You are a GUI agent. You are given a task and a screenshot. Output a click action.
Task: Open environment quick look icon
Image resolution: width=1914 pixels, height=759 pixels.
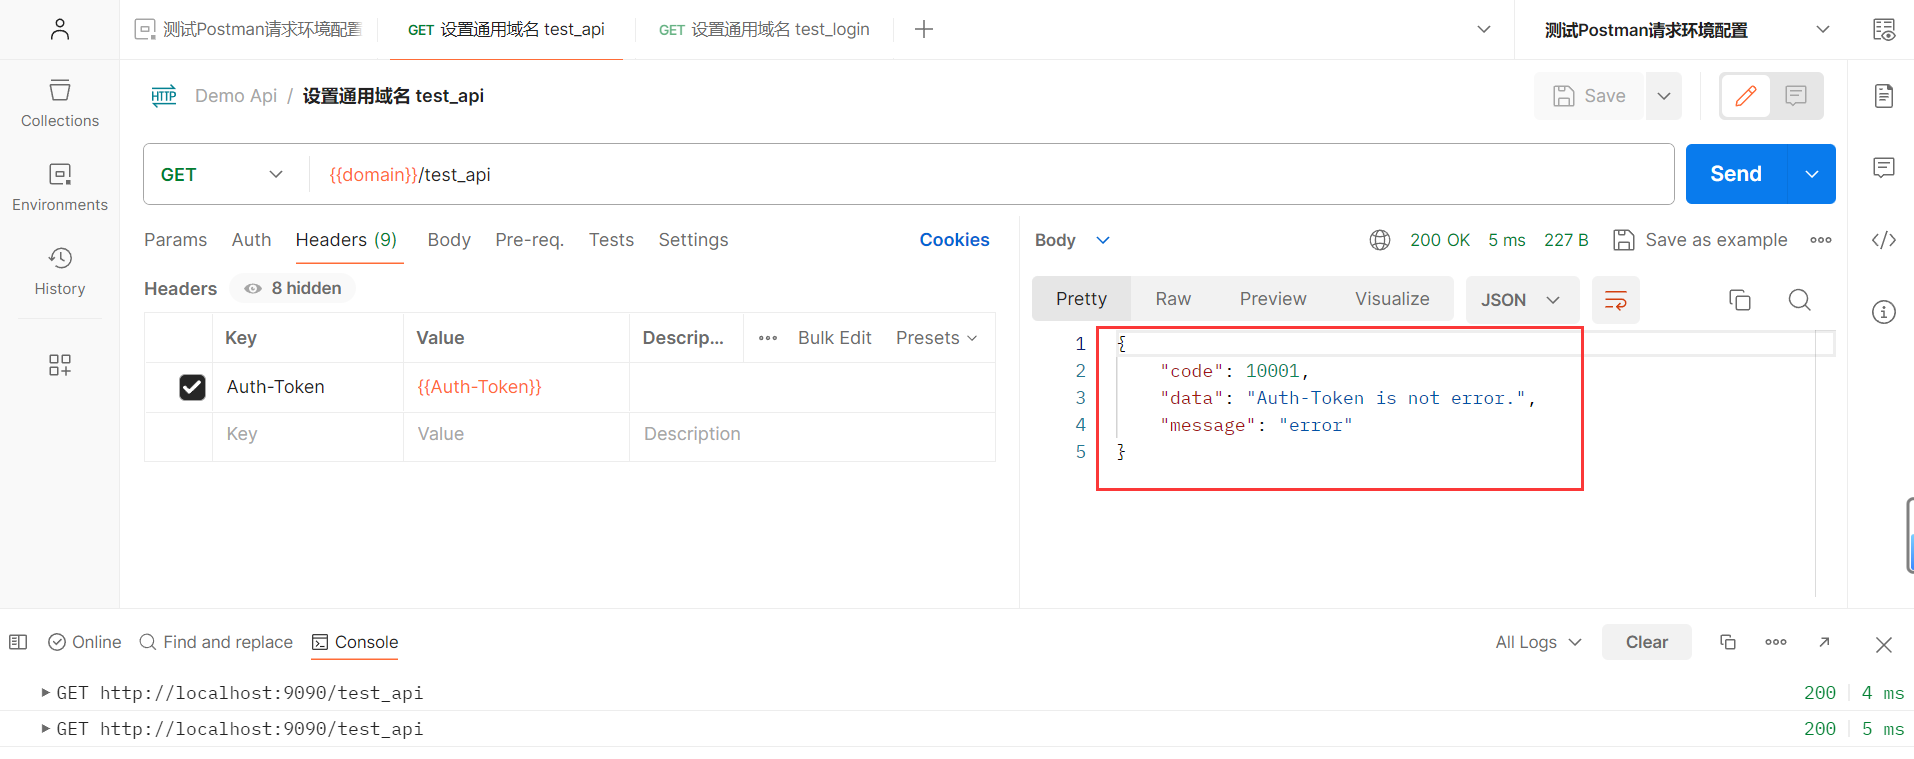(1884, 29)
